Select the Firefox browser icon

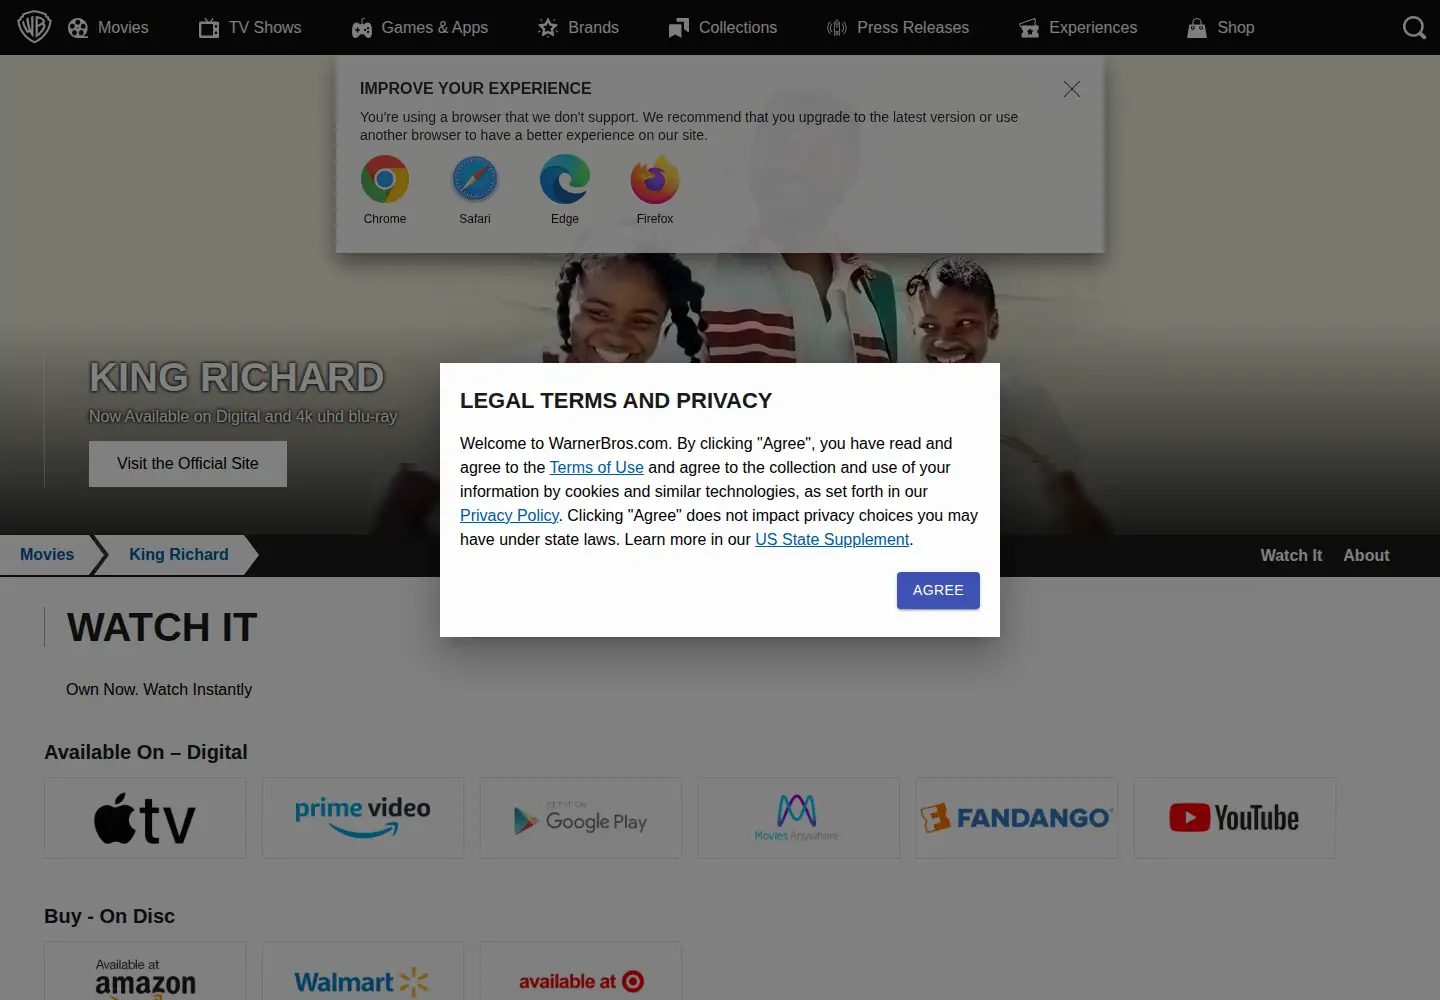(x=655, y=180)
